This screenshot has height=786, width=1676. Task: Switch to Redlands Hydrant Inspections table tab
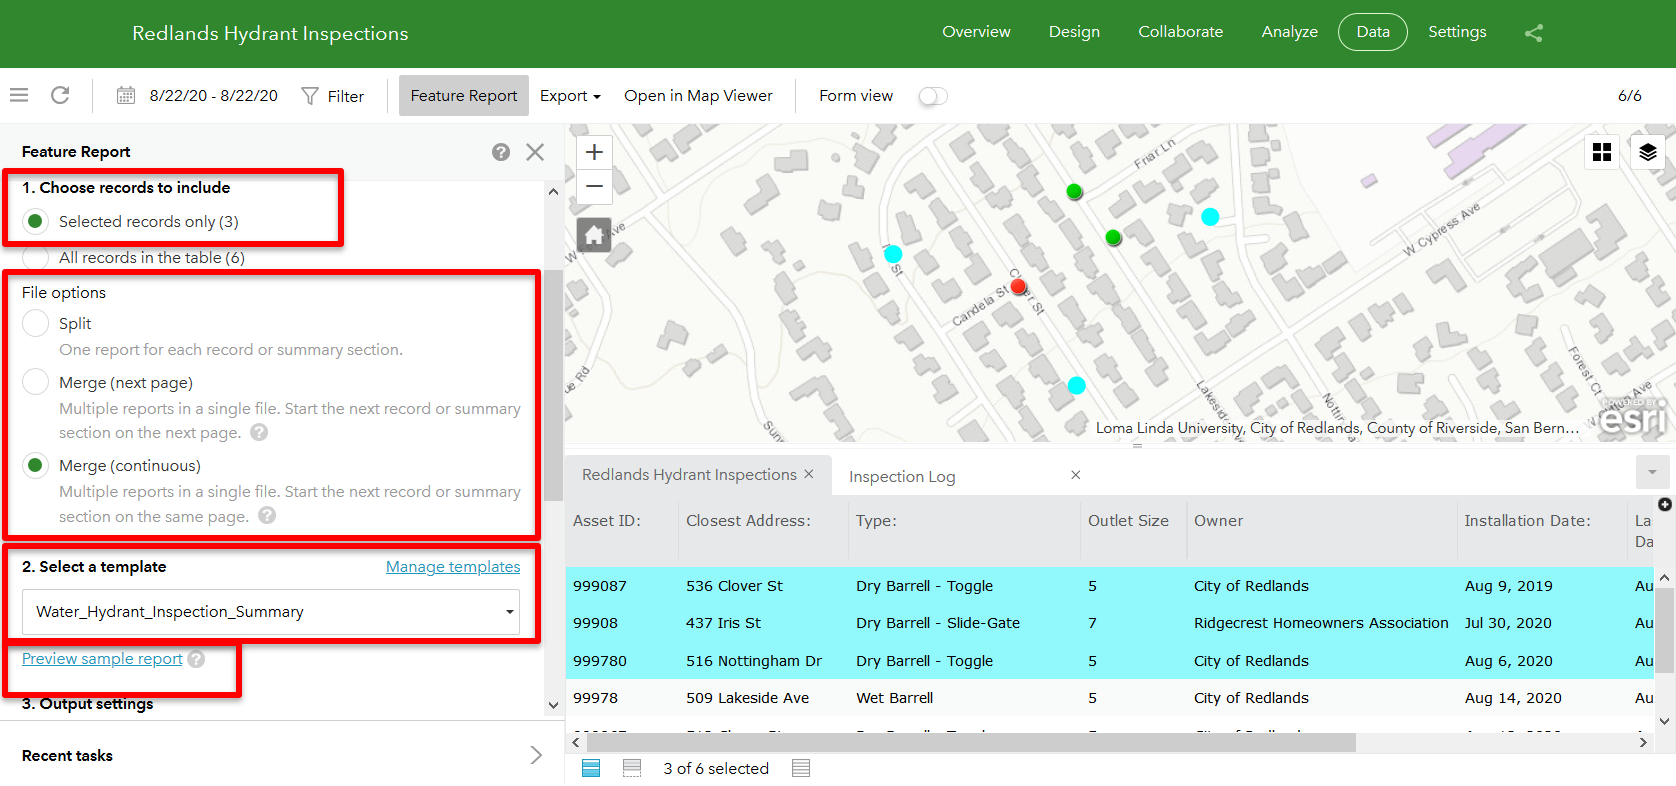[x=689, y=474]
